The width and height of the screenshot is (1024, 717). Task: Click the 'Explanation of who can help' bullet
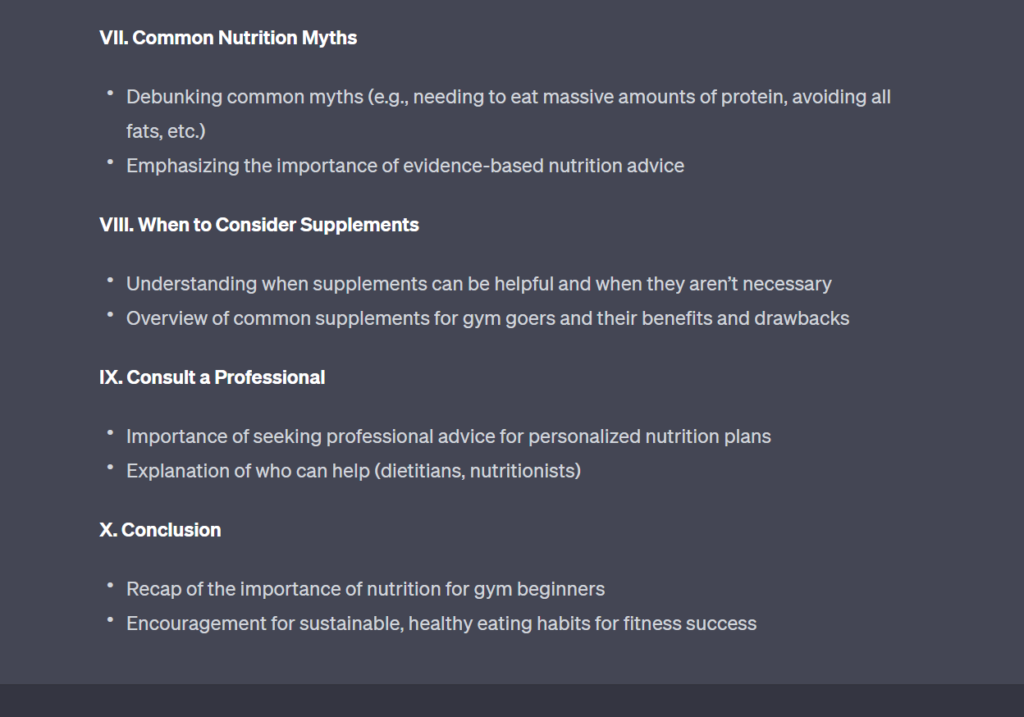click(353, 471)
